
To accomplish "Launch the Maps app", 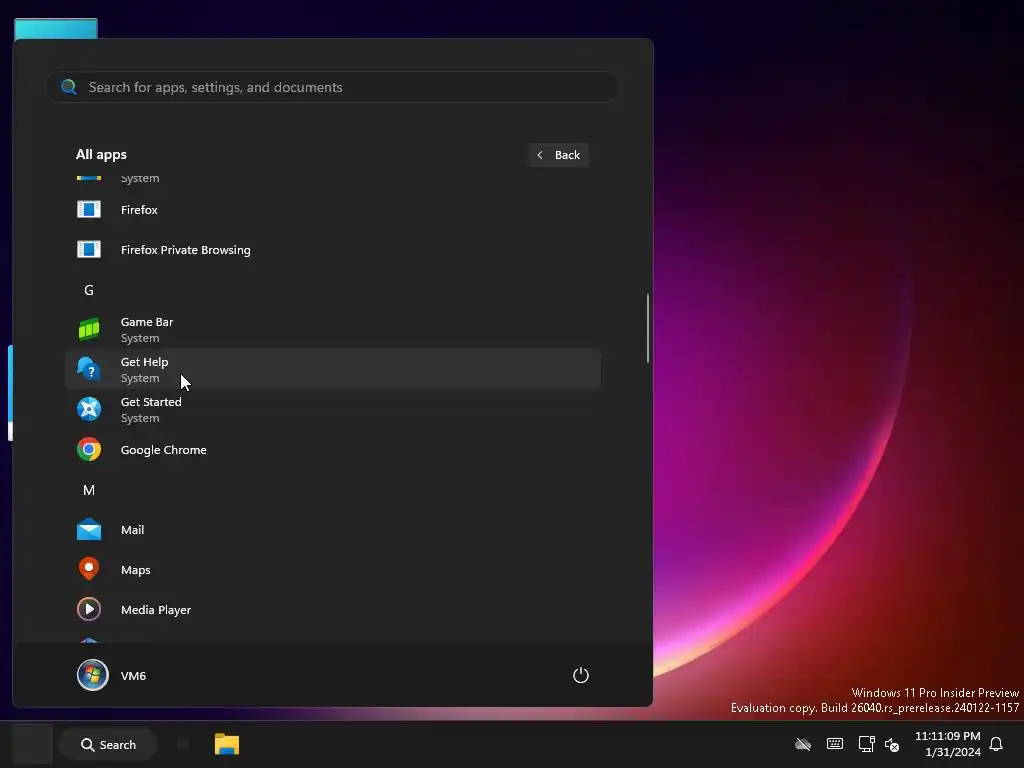I will click(x=332, y=569).
